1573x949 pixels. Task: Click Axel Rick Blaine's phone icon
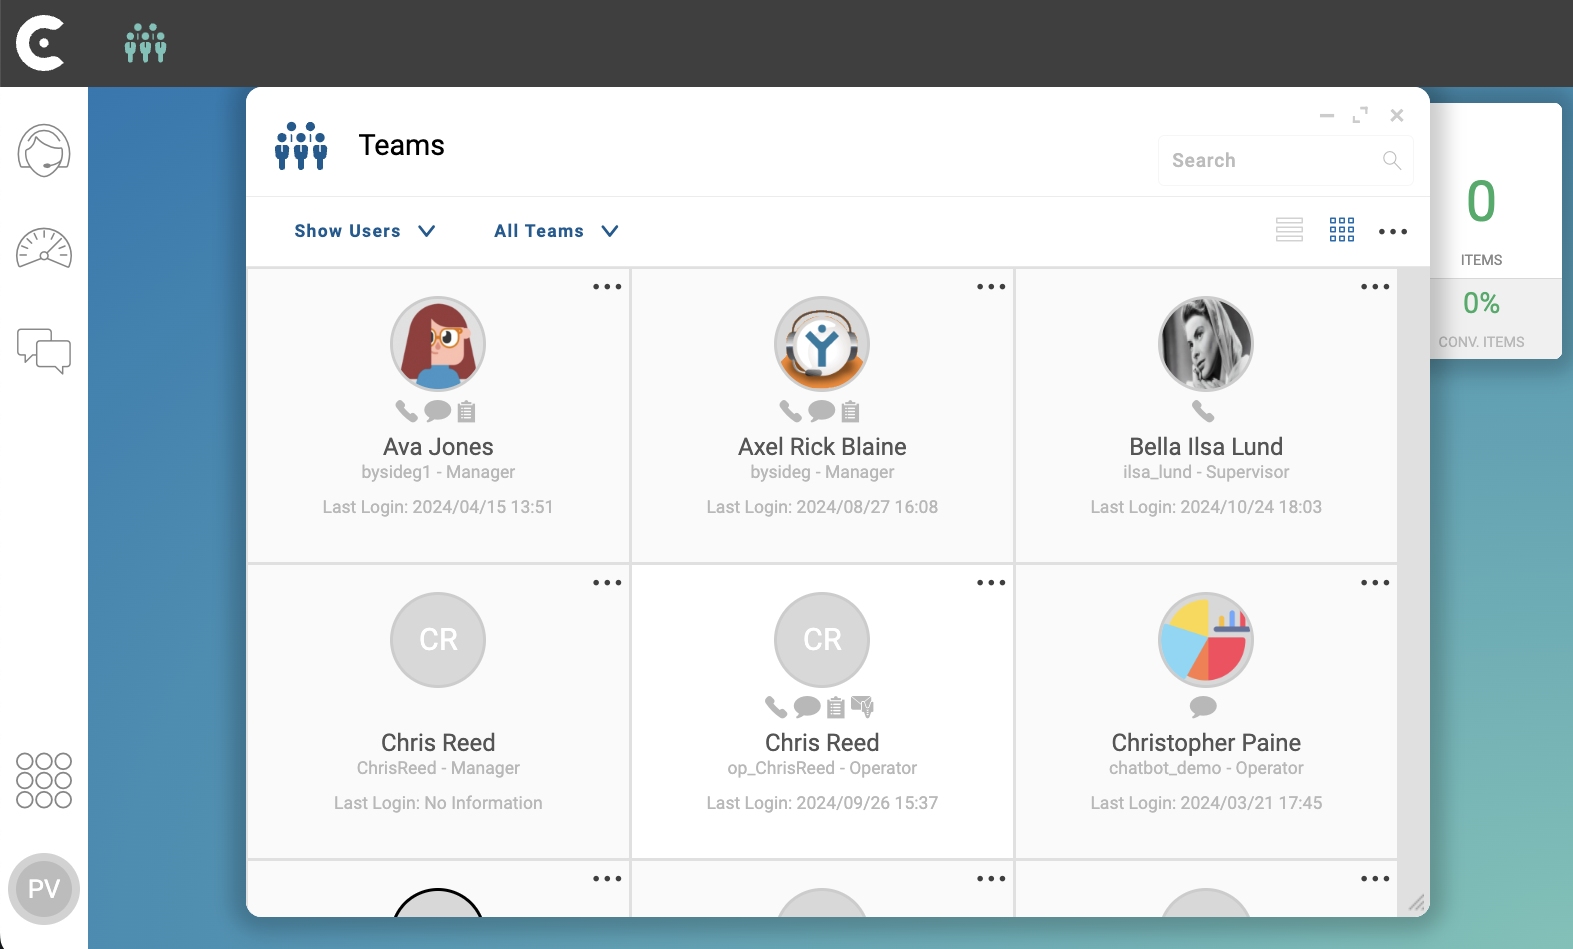791,411
